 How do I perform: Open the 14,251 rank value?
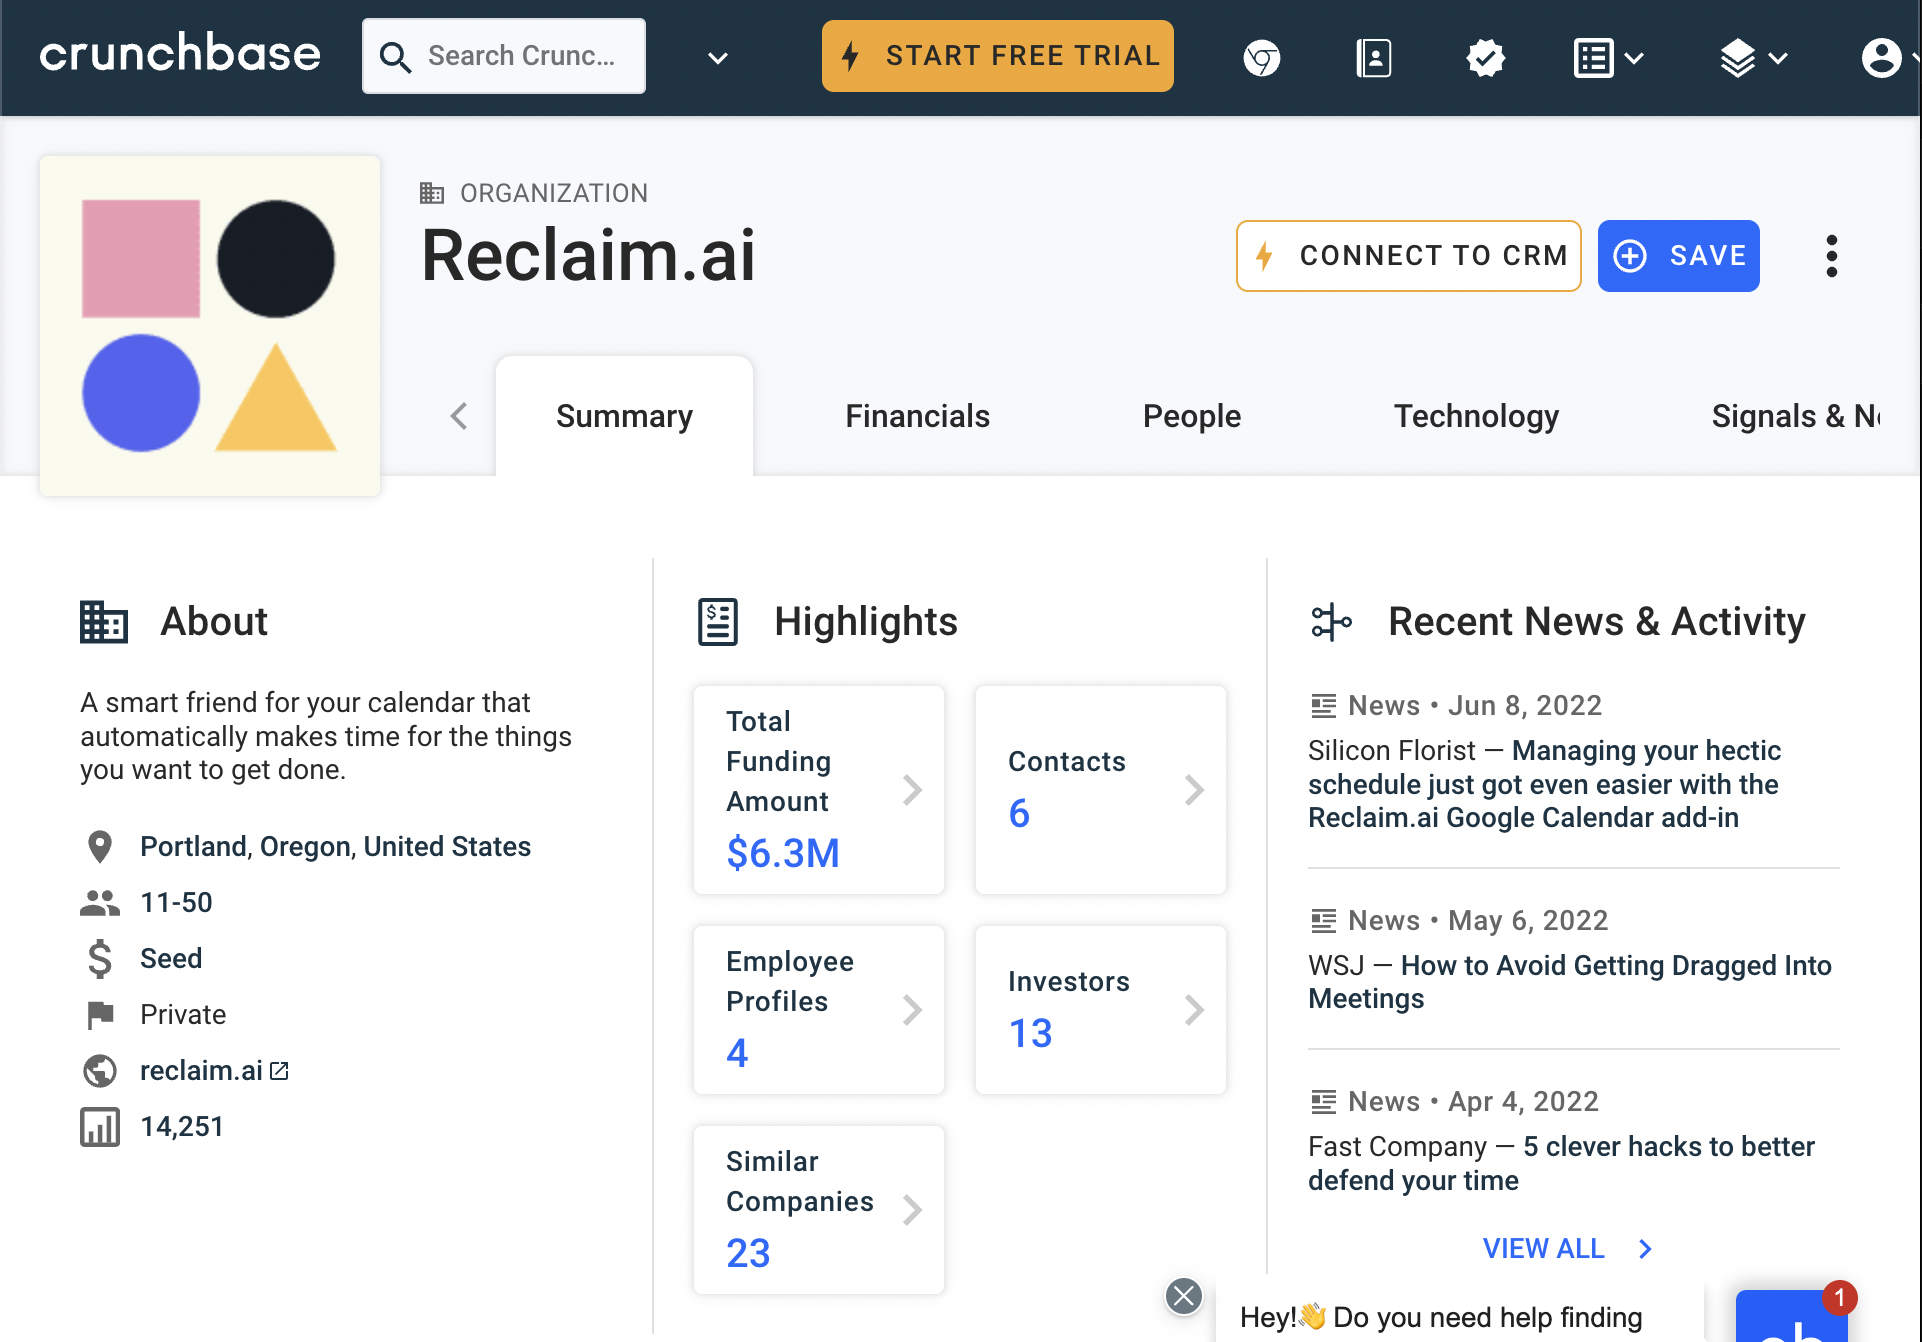pos(182,1127)
